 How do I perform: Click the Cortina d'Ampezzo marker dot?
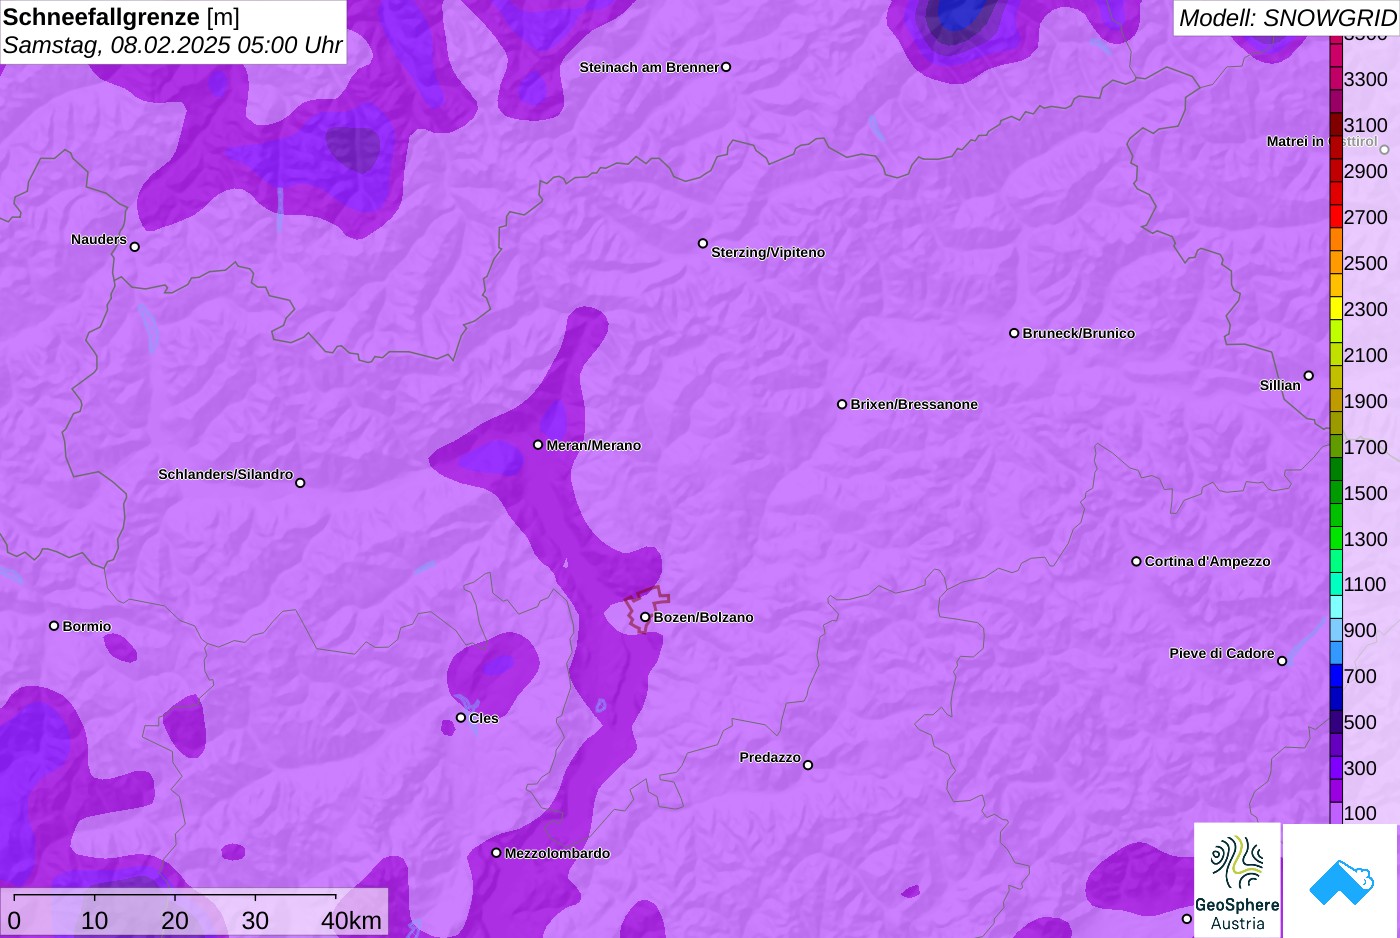(1136, 561)
